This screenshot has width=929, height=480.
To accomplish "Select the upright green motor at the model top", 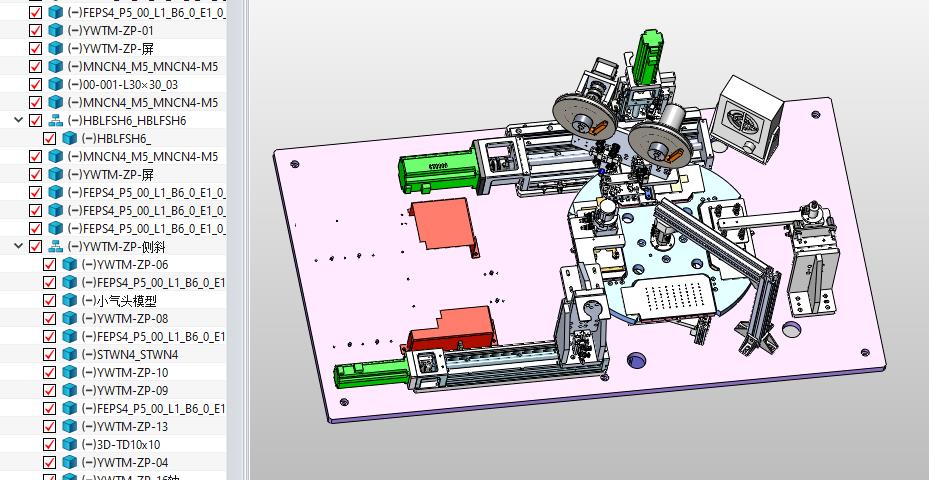I will click(x=647, y=56).
